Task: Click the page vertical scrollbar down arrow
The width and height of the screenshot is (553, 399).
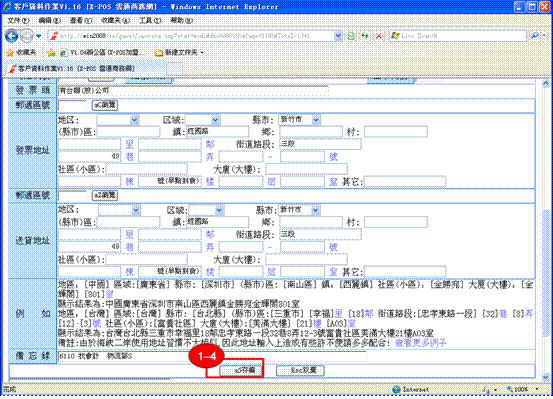Action: pos(546,377)
